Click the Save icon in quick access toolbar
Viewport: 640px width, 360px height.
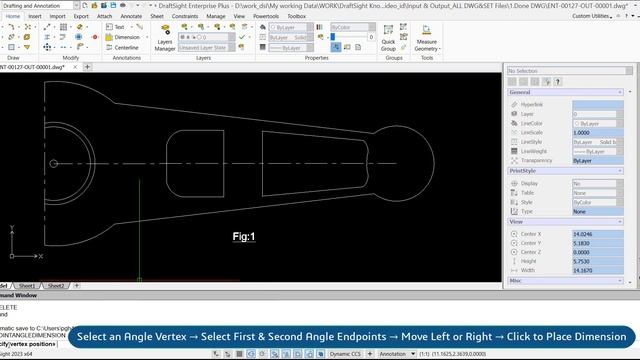113,5
